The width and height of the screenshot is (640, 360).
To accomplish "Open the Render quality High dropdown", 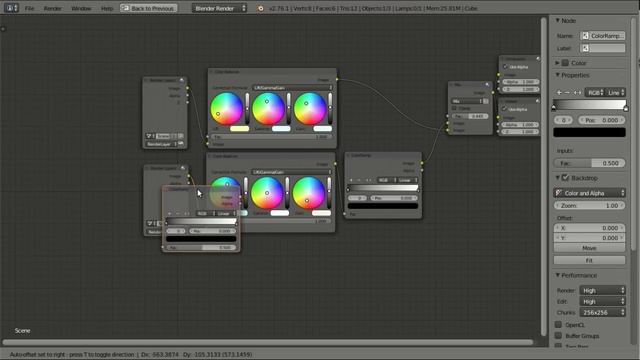I will coord(602,290).
